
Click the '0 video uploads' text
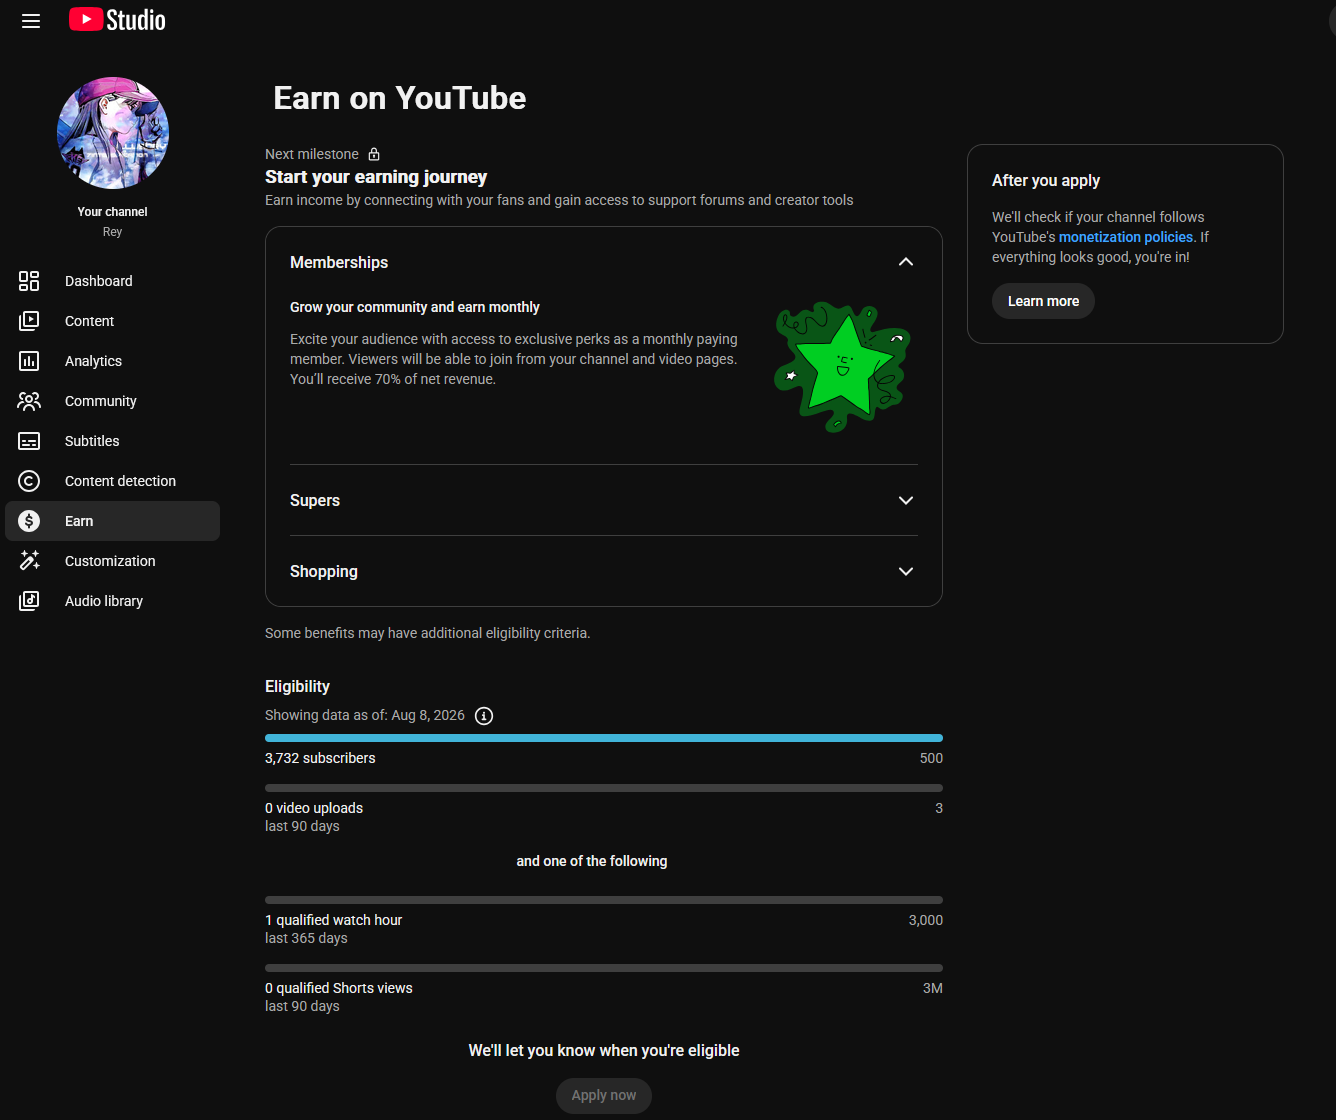tap(314, 808)
